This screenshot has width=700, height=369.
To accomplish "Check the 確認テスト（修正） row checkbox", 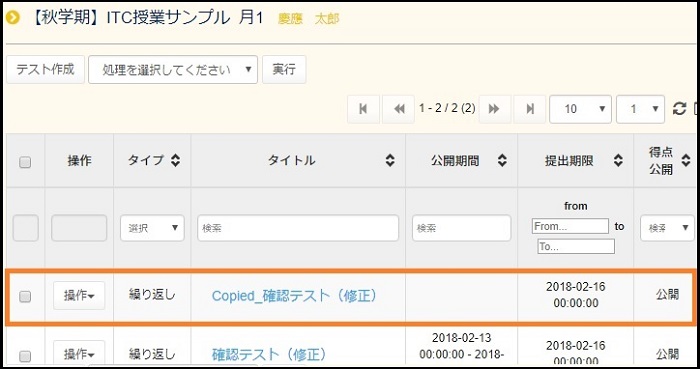I will coord(25,356).
